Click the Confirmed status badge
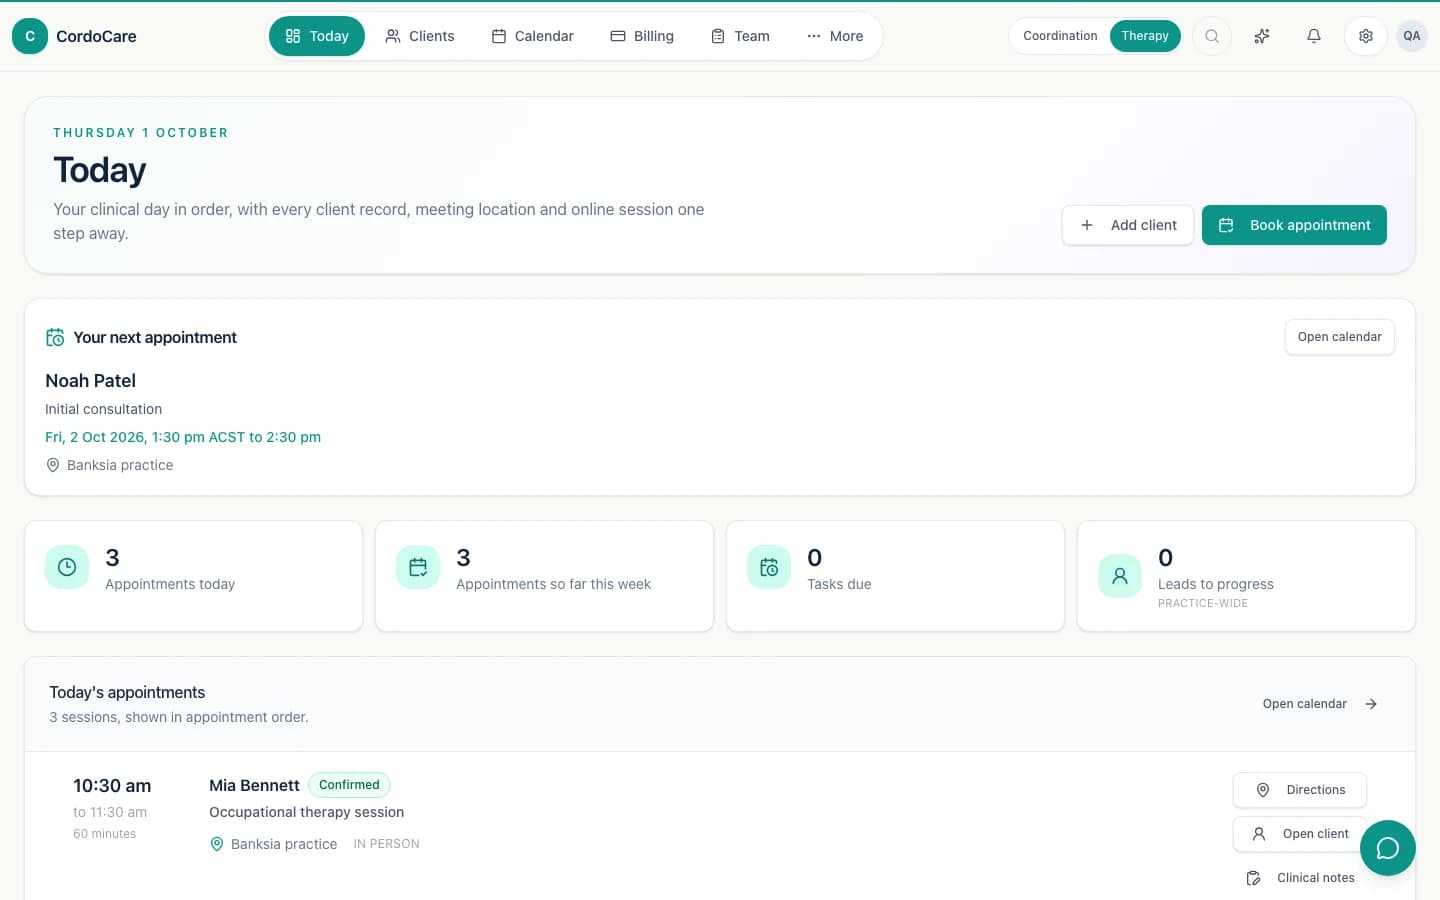Screen dimensions: 1440x900 [x=349, y=785]
